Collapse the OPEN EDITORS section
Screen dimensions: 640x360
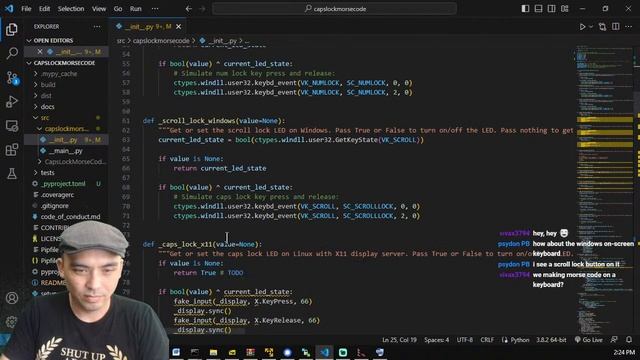53,40
